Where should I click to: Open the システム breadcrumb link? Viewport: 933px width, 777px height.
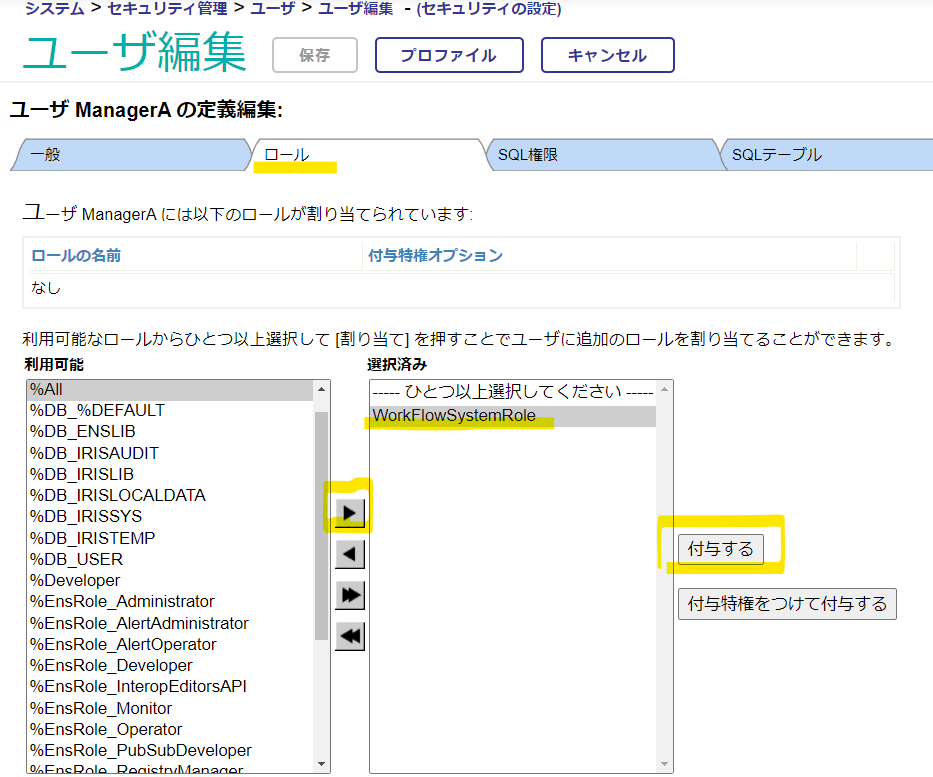click(54, 9)
